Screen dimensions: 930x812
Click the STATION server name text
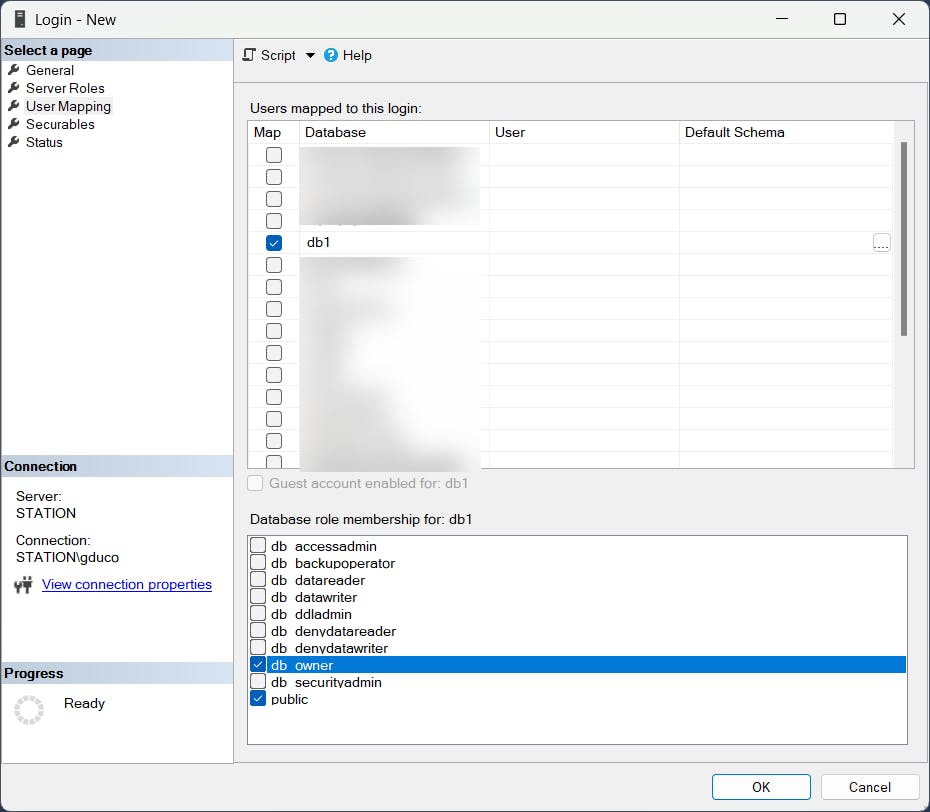coord(46,513)
